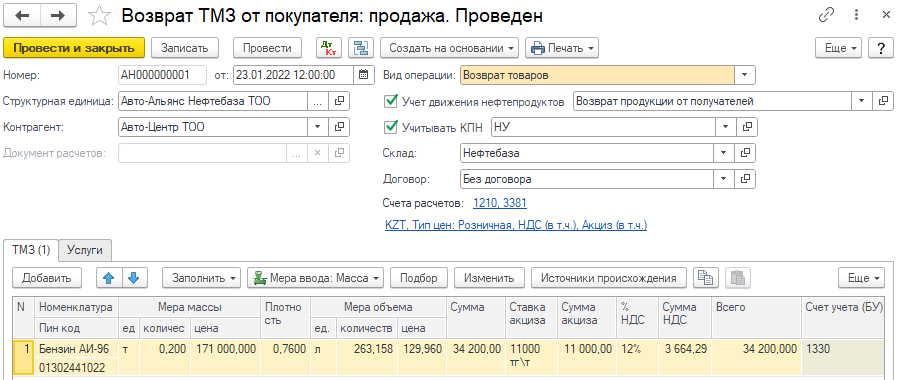
Task: Focus Структурная единица field Авто-Альянс Нефтебаза ТОО
Action: pyautogui.click(x=213, y=101)
